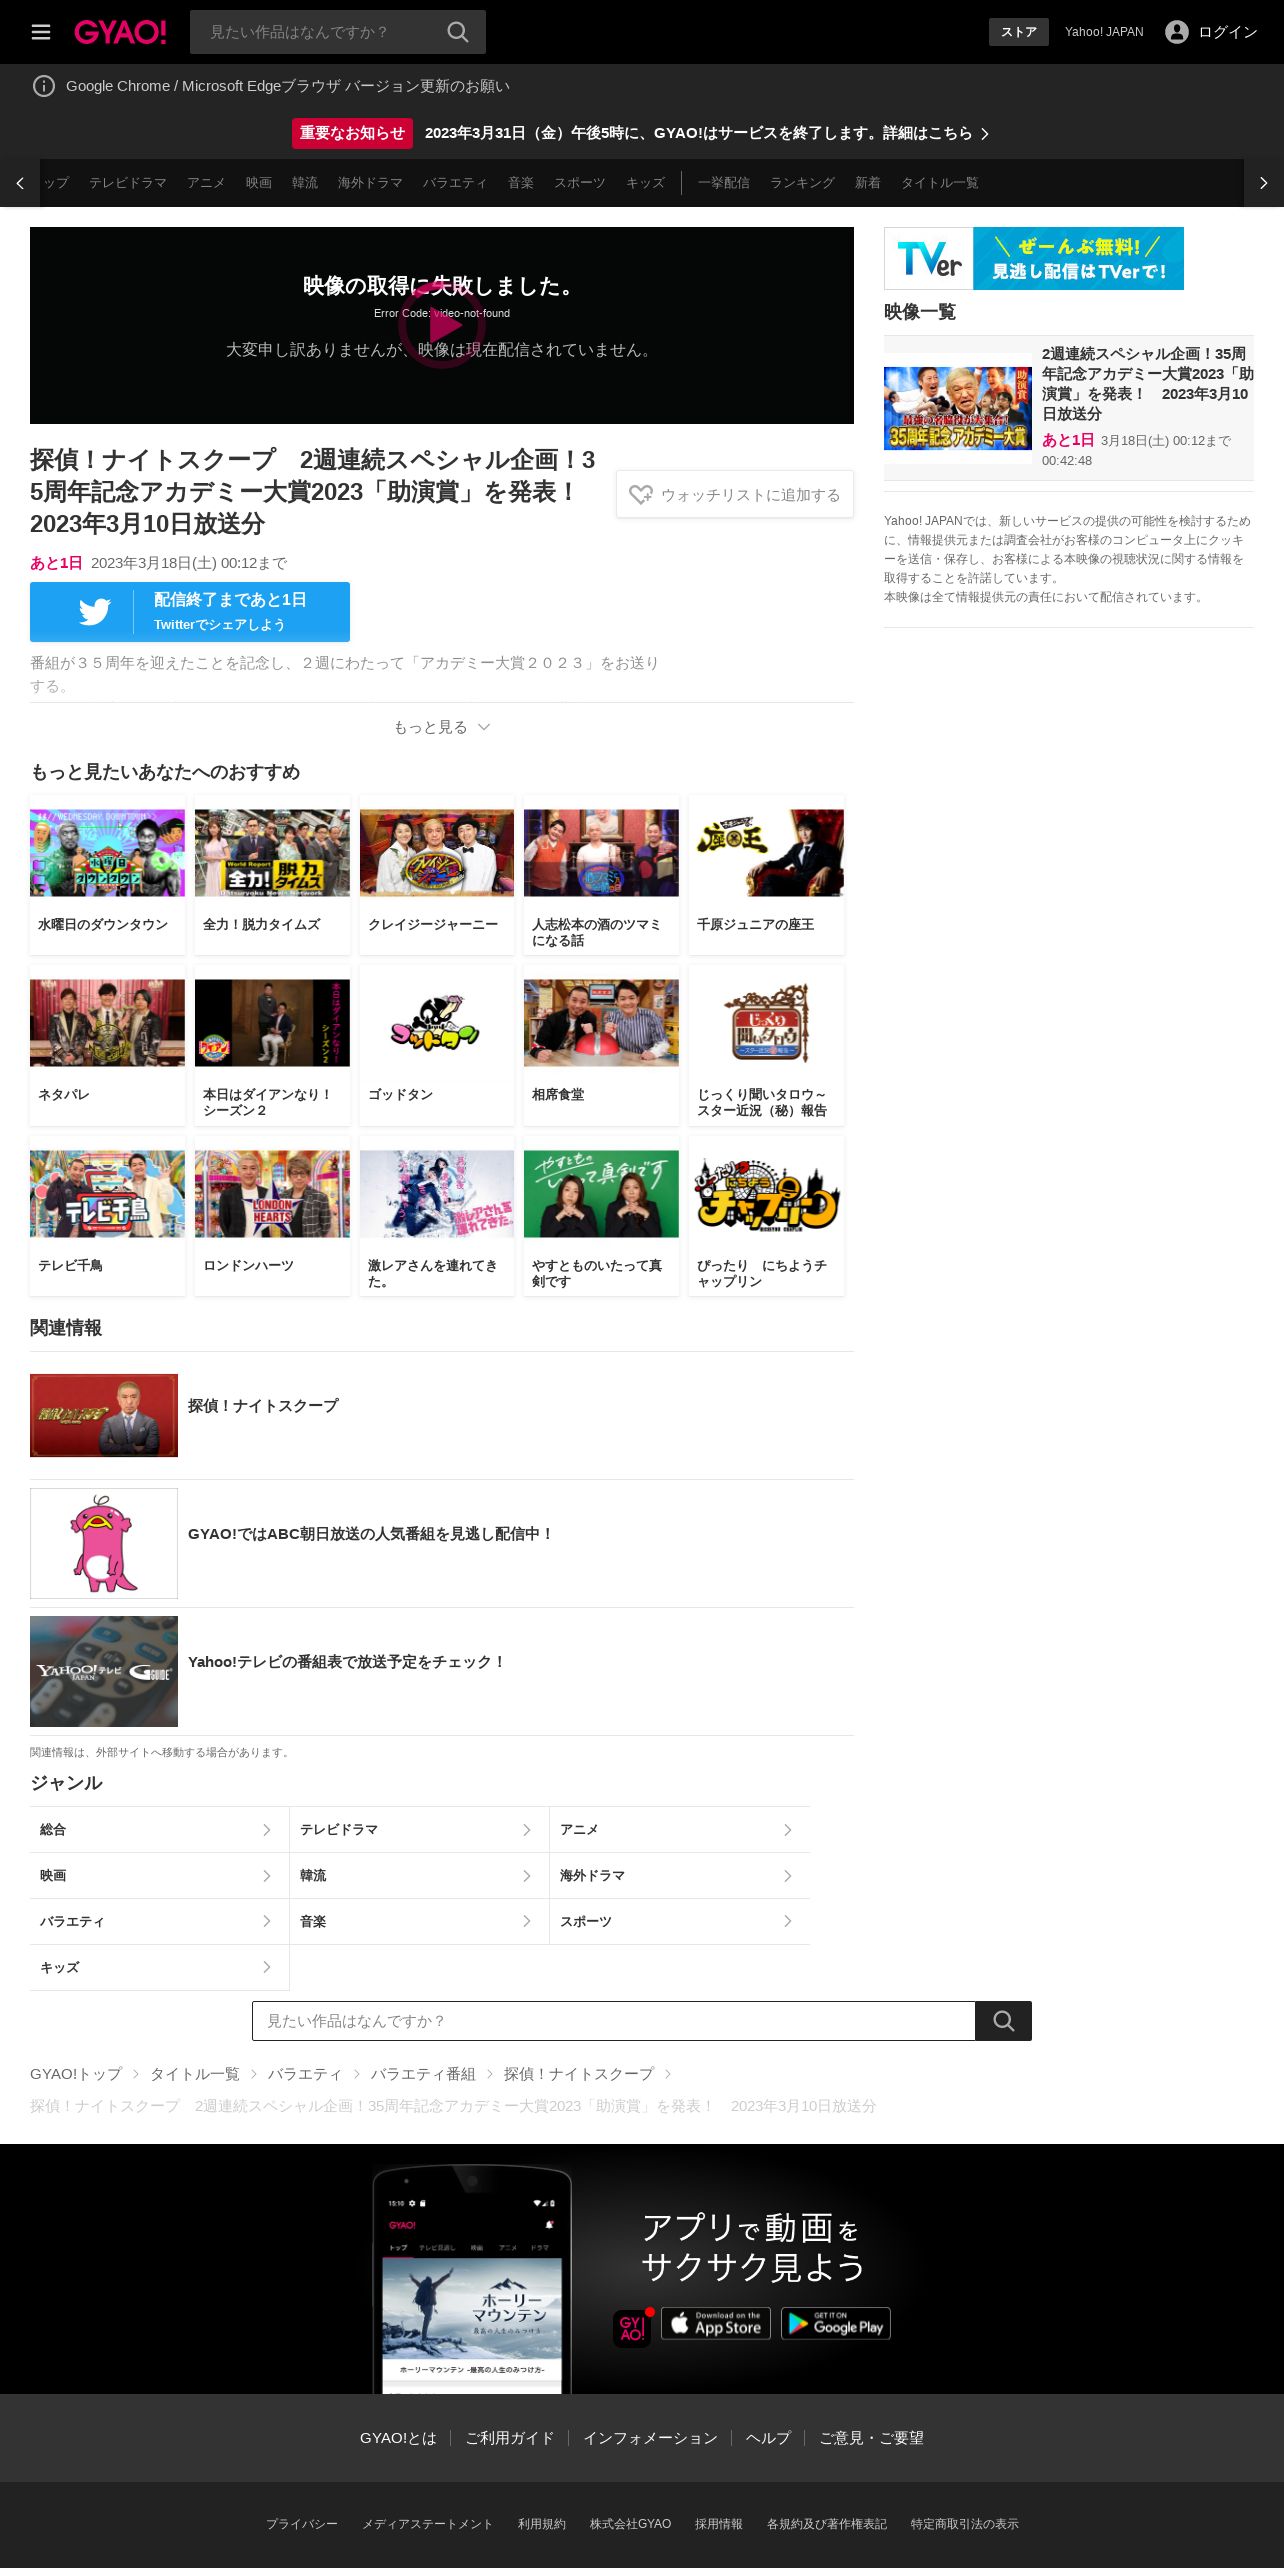Select 一挙配信 in top navigation bar
Screen dimensions: 1284x2568
[x=724, y=183]
